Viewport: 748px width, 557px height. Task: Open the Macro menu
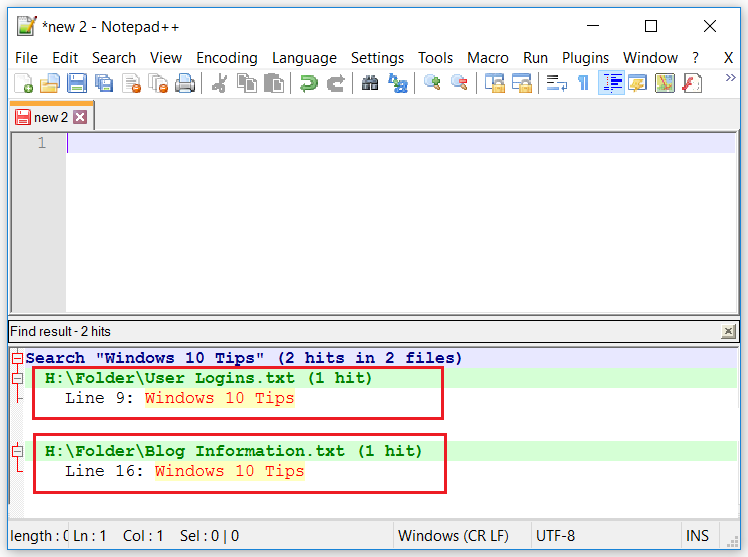coord(488,58)
